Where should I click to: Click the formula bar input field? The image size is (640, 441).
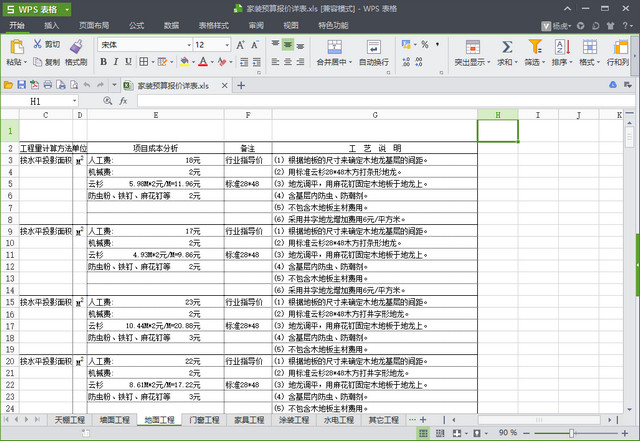pyautogui.click(x=386, y=101)
